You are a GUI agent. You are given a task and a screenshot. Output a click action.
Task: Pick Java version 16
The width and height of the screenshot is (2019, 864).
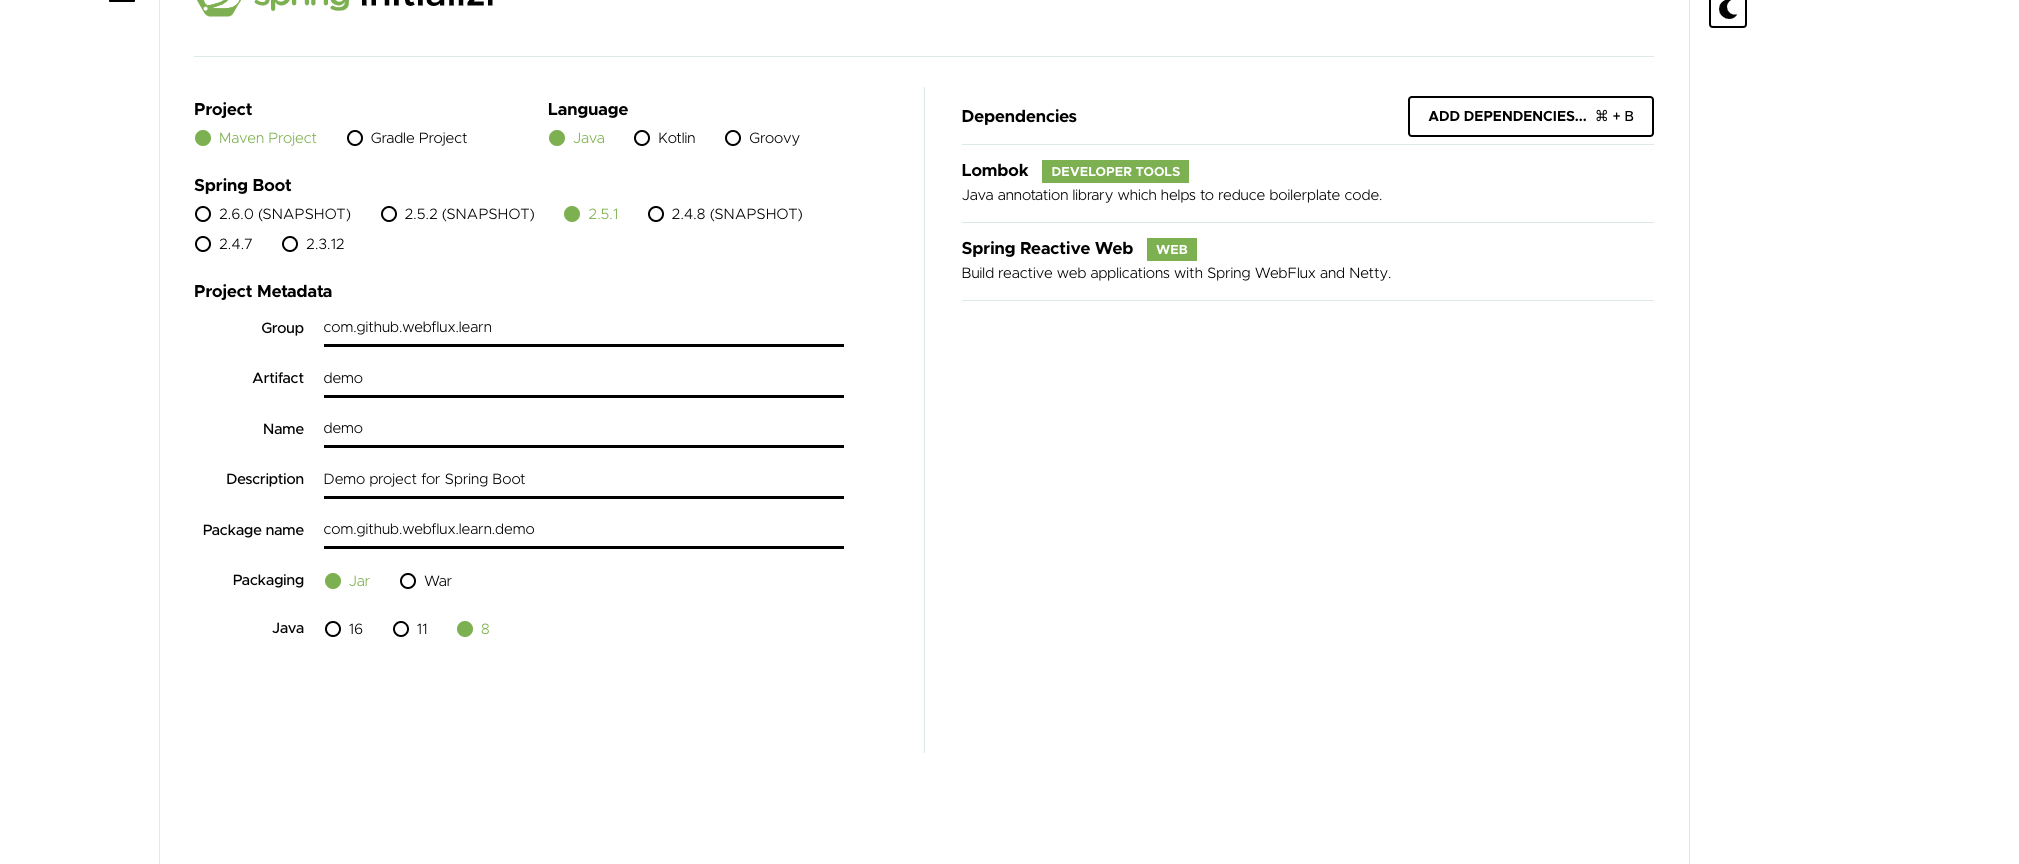[x=344, y=629]
